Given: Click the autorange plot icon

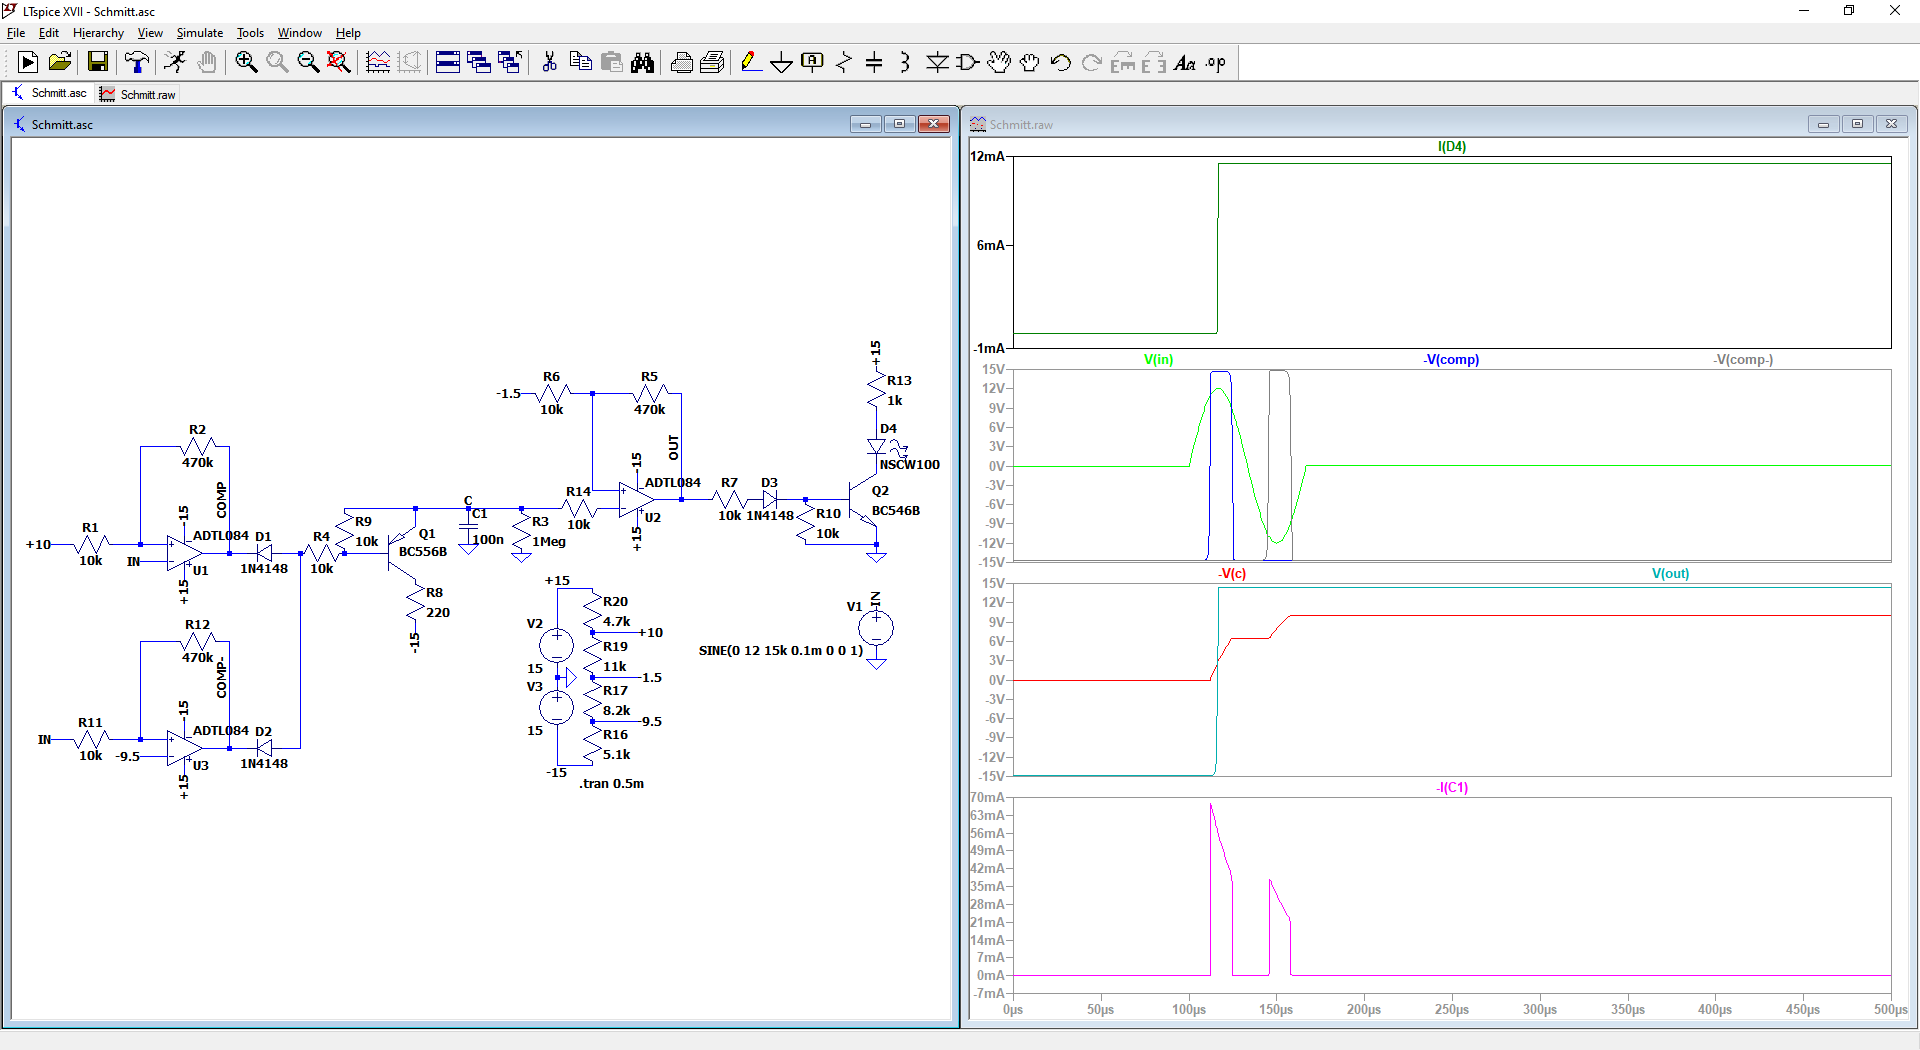Looking at the screenshot, I should click(378, 63).
